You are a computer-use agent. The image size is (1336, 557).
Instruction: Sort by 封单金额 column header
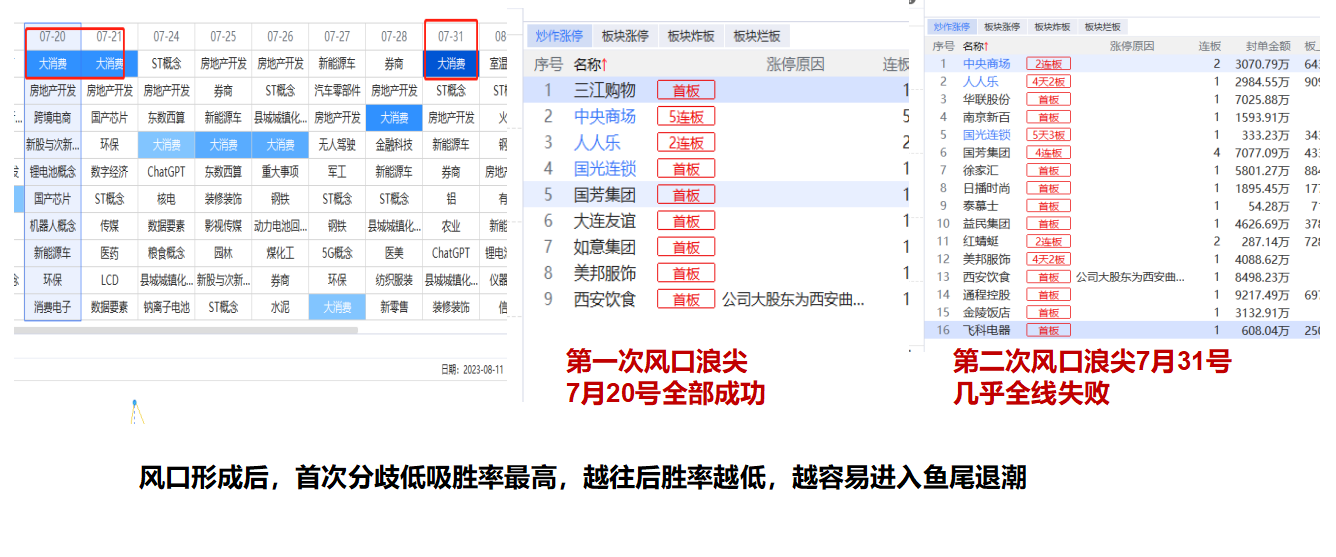pyautogui.click(x=1268, y=46)
